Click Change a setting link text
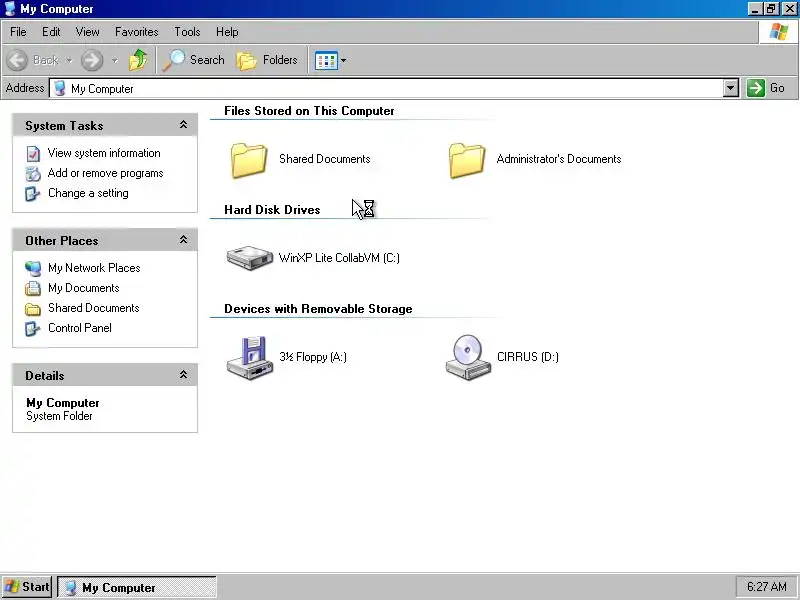 pyautogui.click(x=88, y=193)
